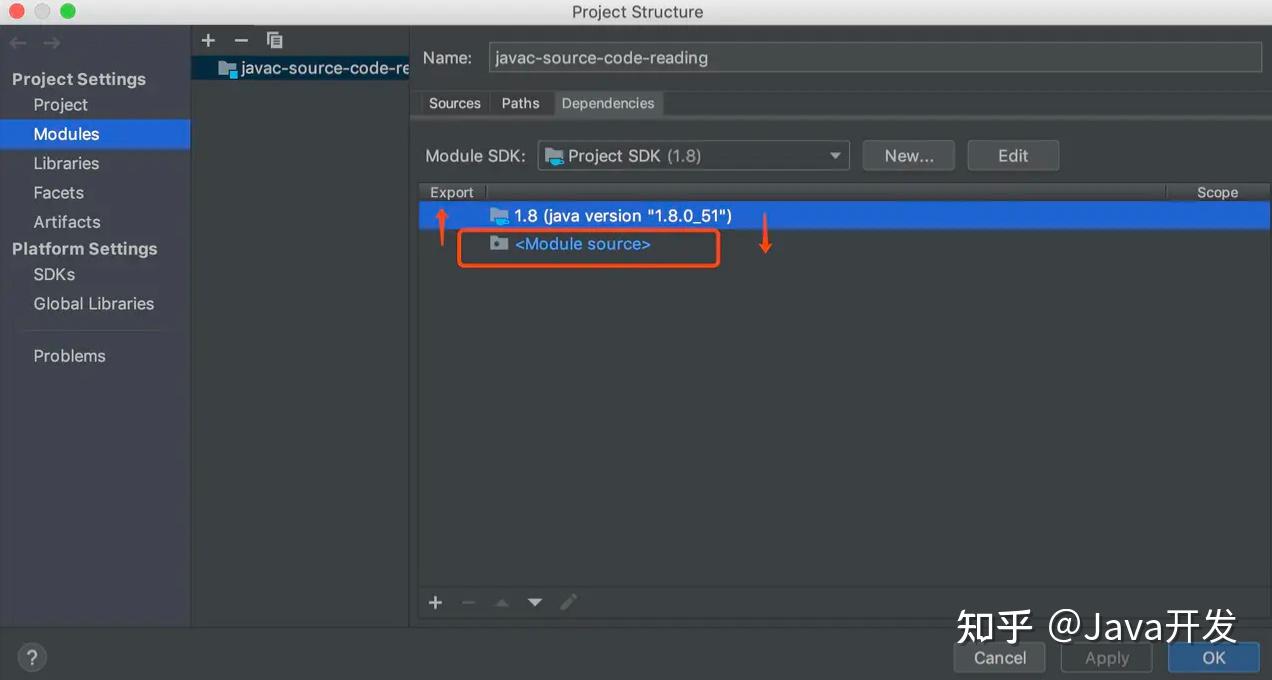Click Project SDK icon in dropdown
Screen dimensions: 1272x680
point(554,156)
